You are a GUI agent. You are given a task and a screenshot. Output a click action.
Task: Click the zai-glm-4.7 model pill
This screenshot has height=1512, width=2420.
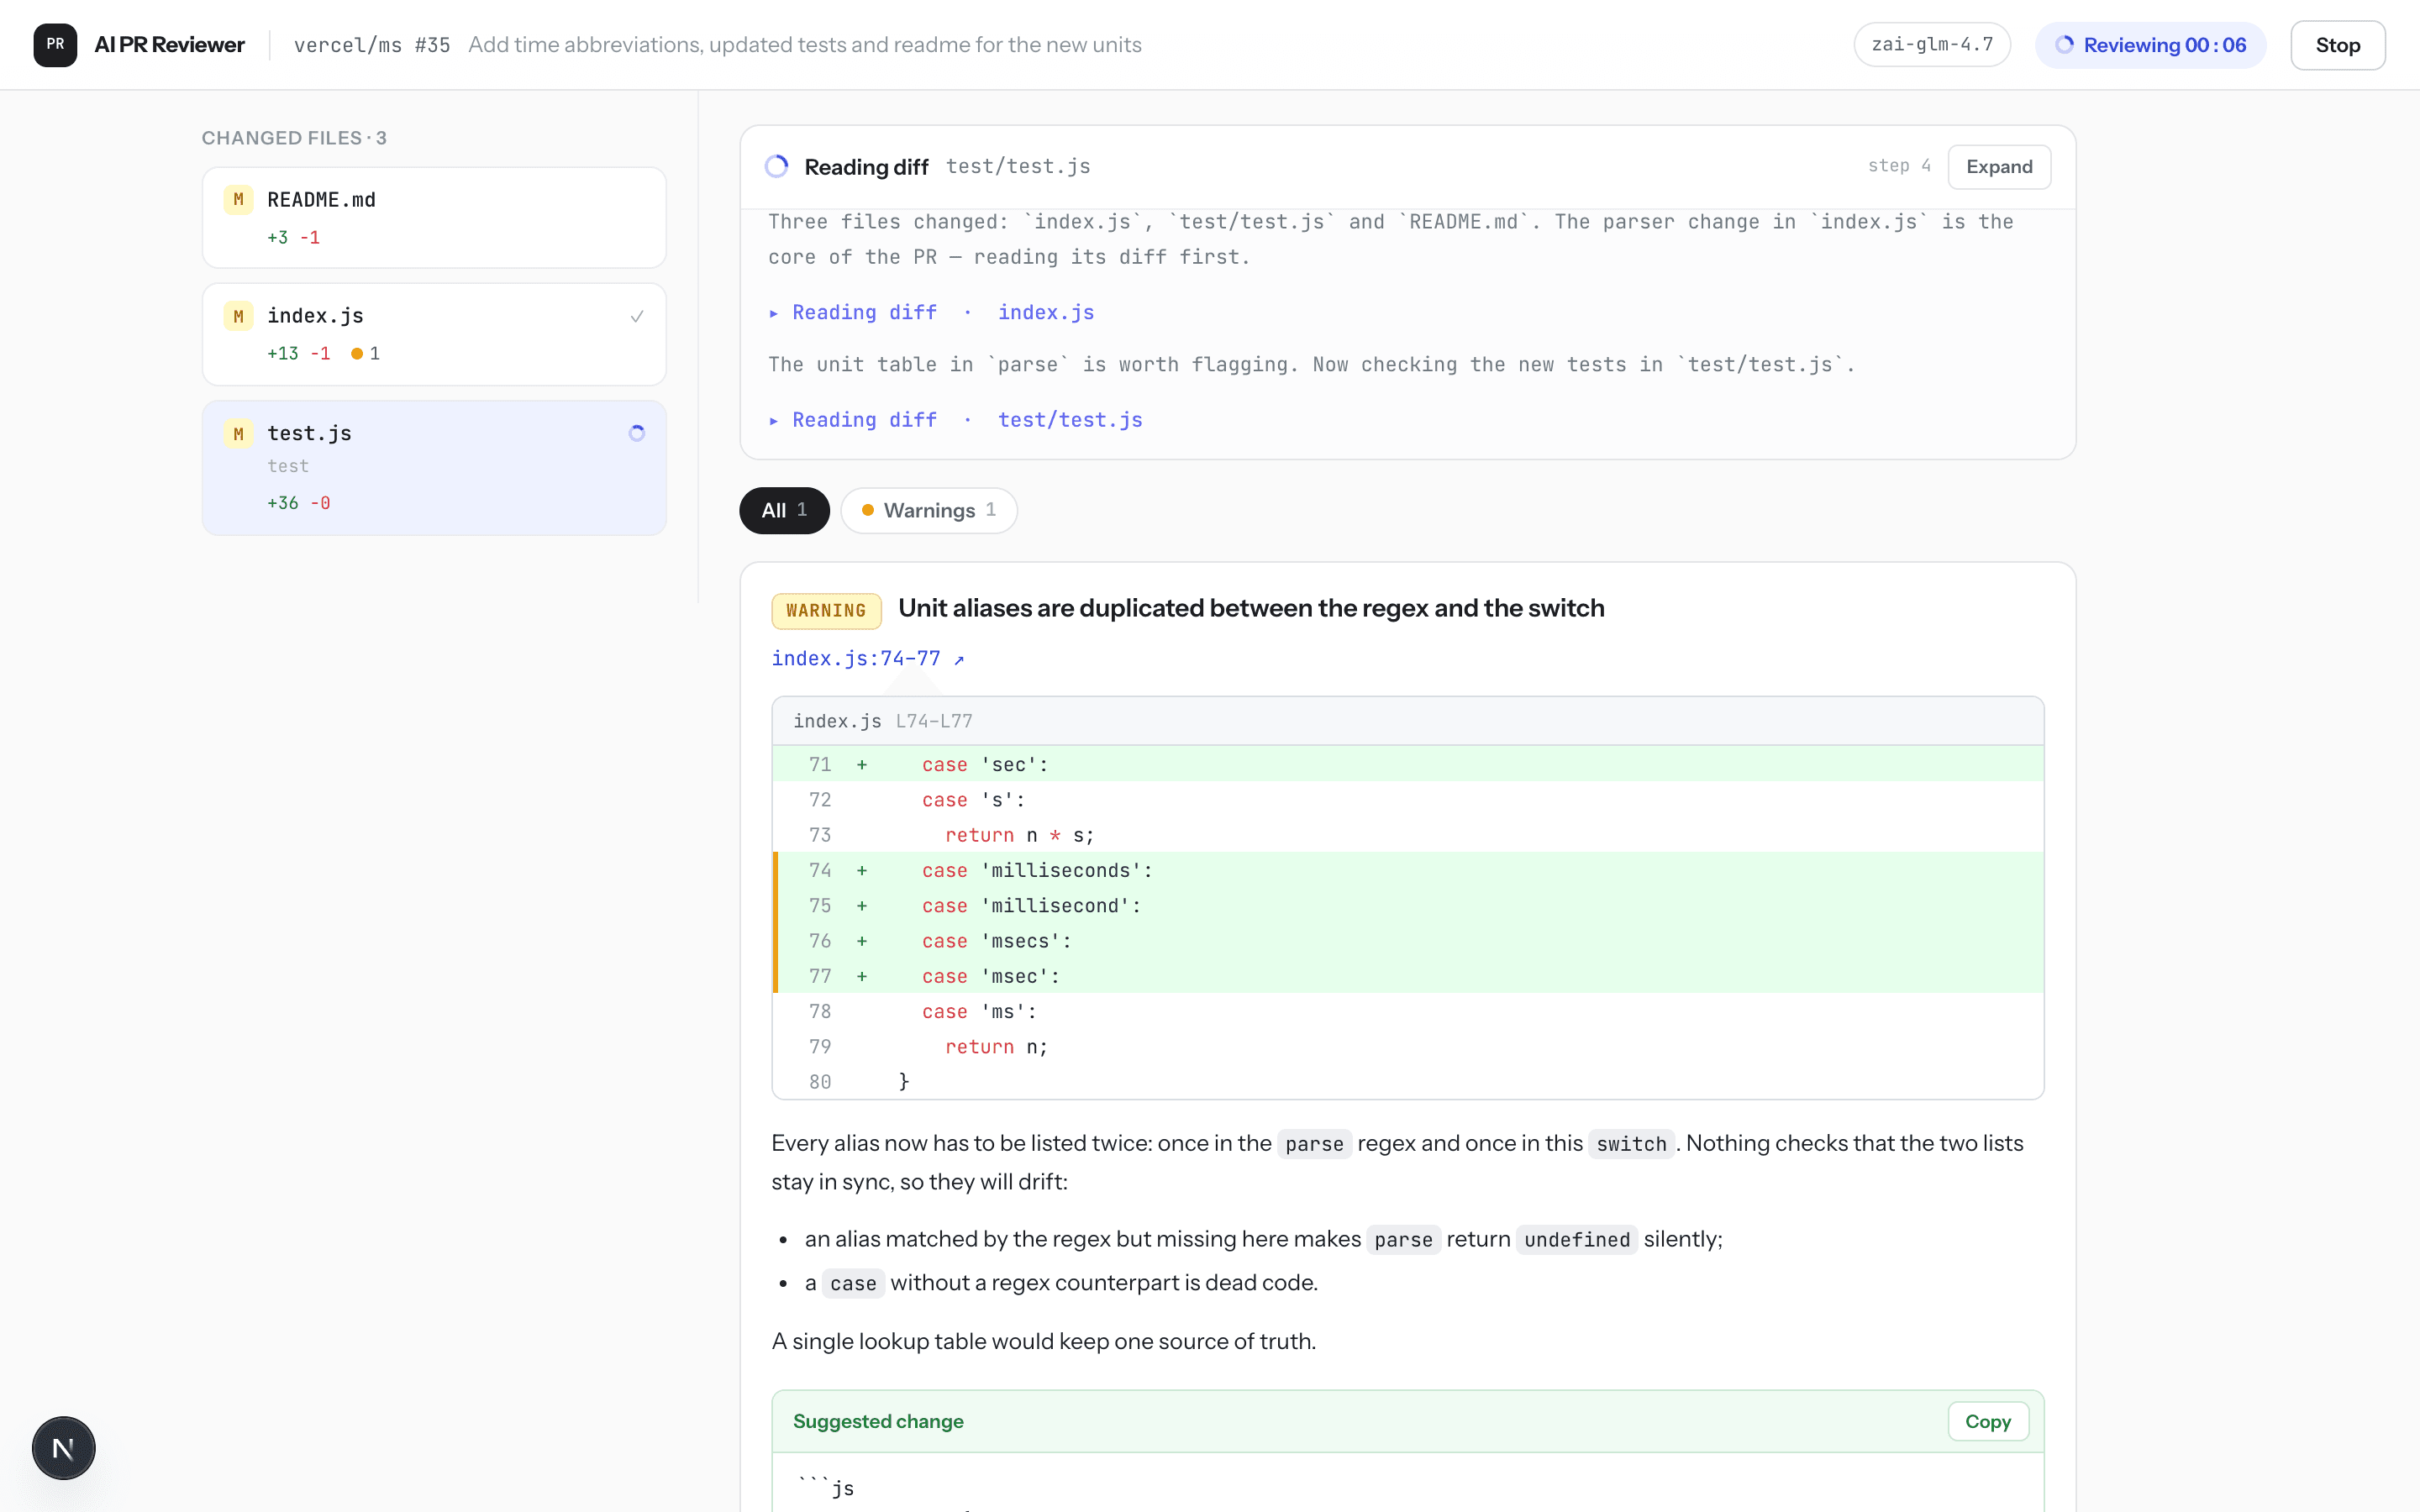[x=1932, y=45]
